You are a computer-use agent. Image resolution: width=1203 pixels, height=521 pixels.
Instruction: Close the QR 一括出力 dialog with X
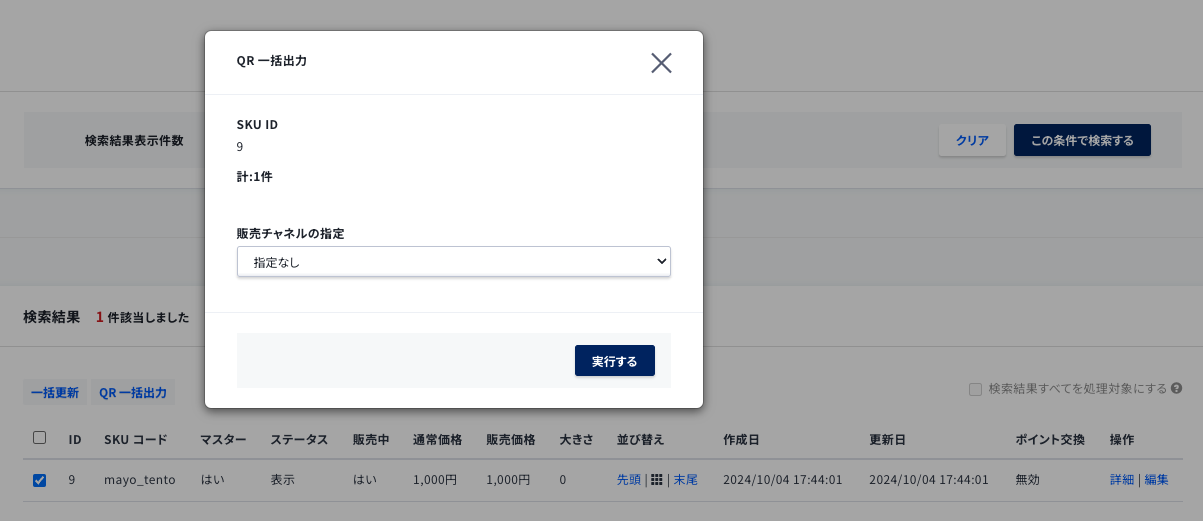click(661, 63)
